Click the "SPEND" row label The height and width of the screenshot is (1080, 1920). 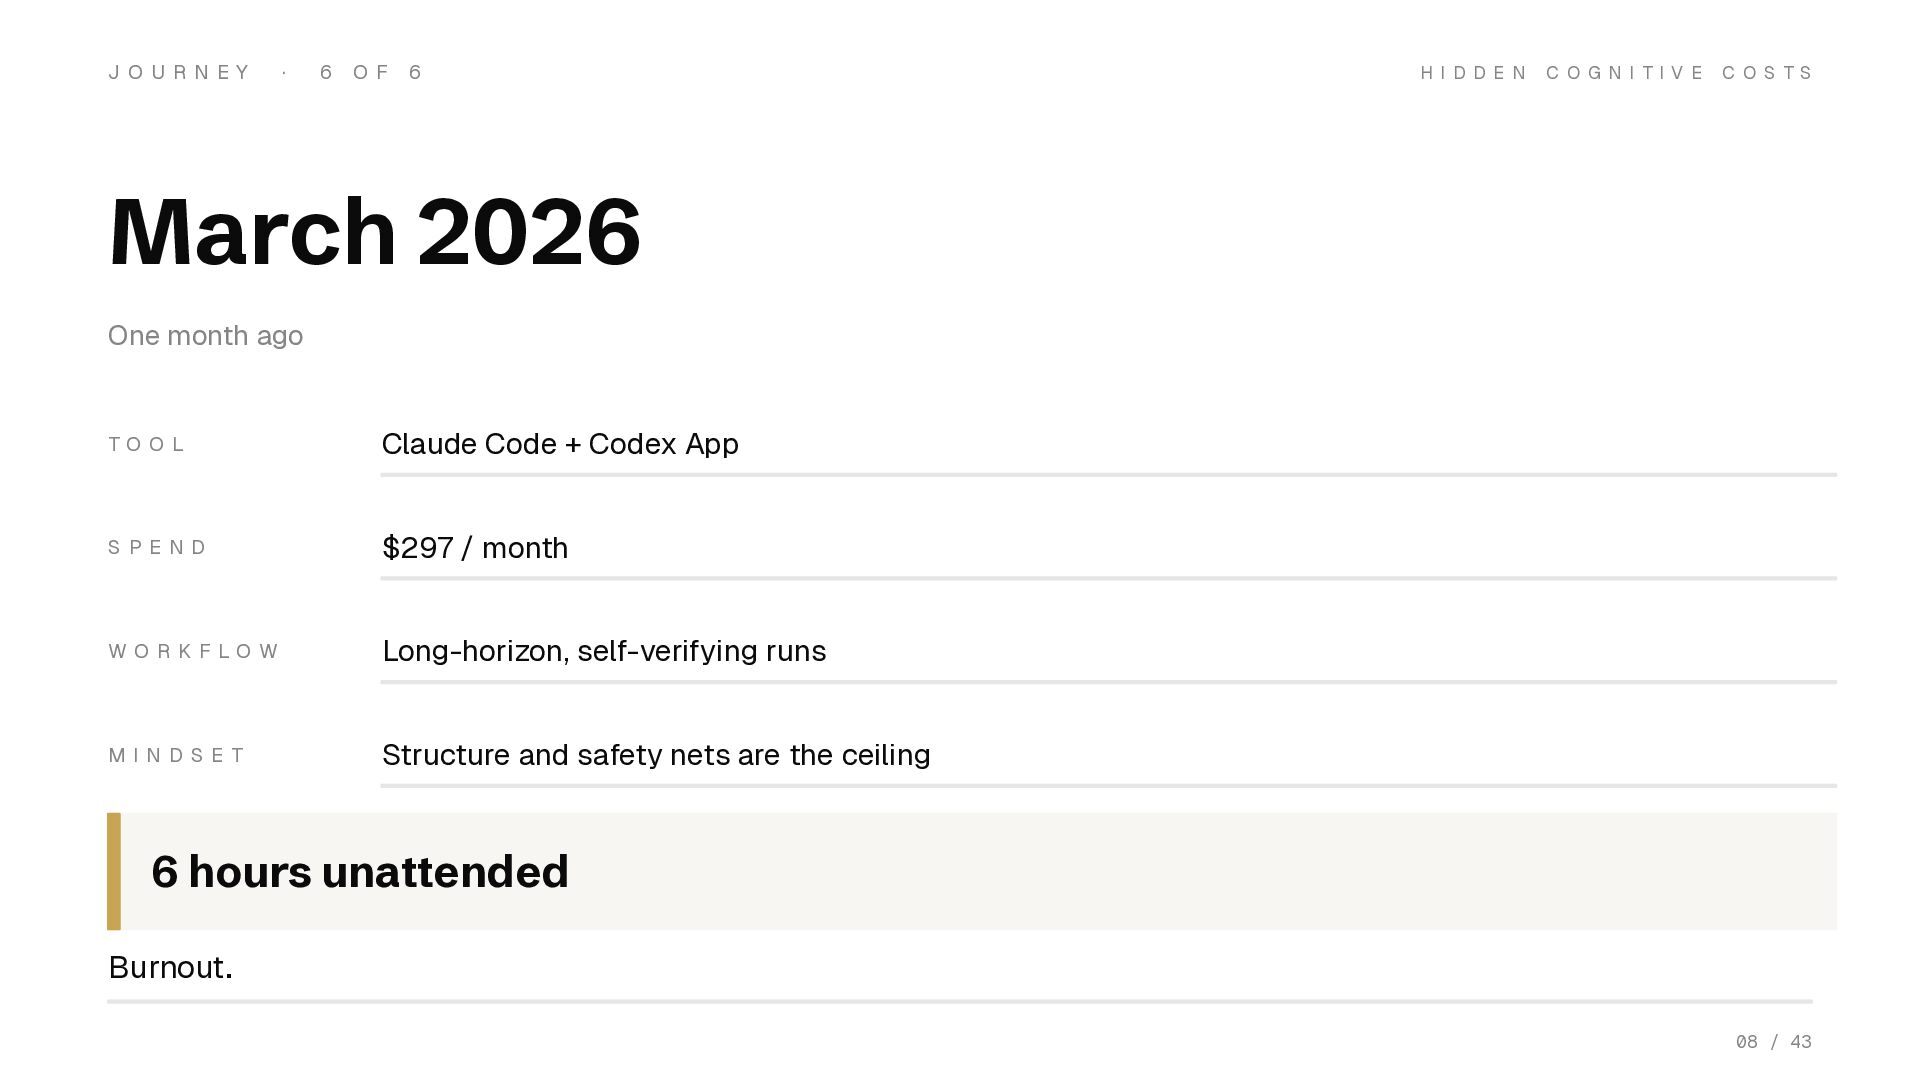(158, 548)
